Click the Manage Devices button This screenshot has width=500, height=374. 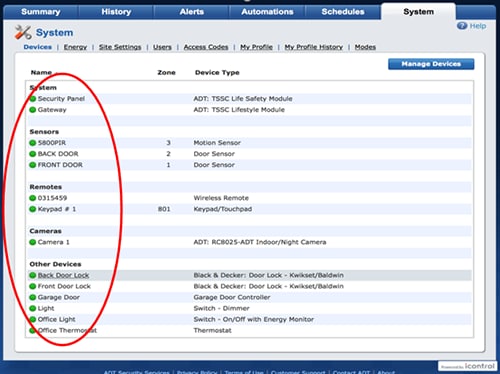coord(431,64)
